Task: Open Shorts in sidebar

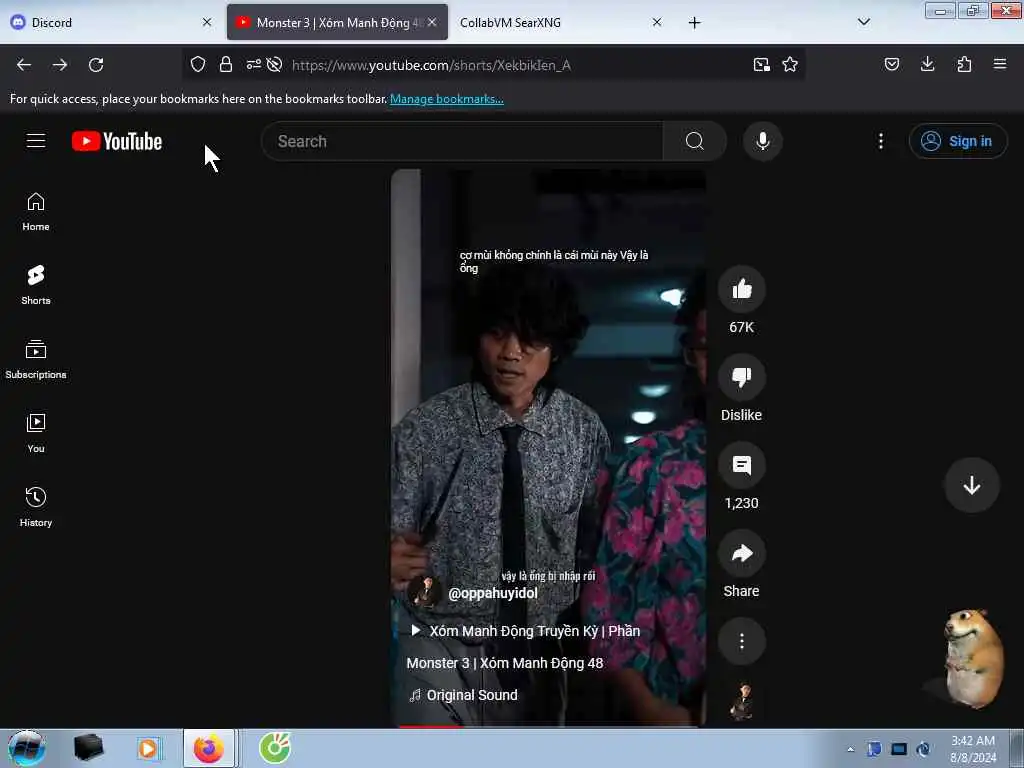Action: tap(36, 285)
